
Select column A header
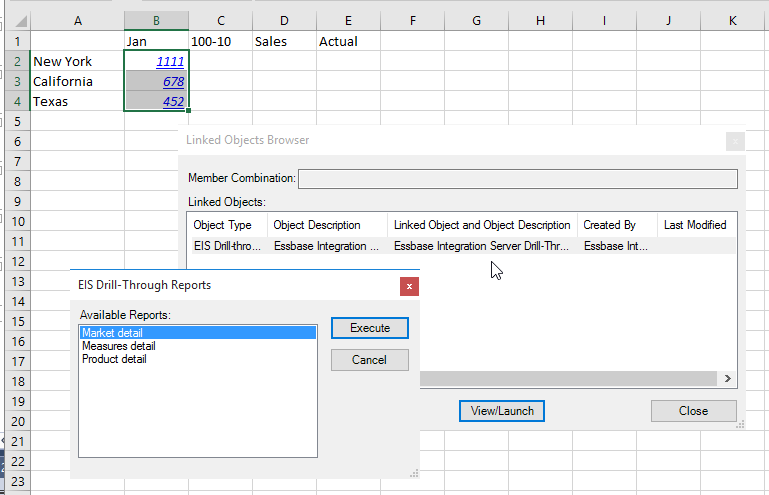tap(77, 21)
